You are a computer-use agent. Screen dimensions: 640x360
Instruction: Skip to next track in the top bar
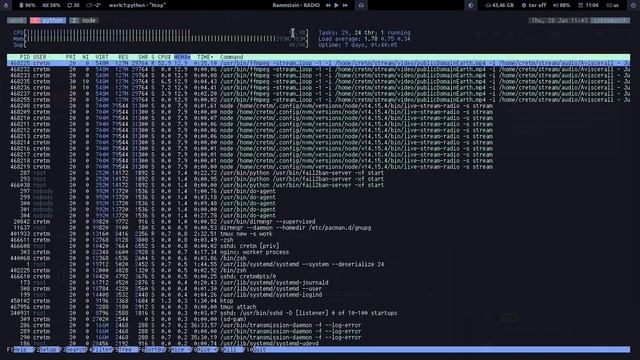click(x=345, y=5)
